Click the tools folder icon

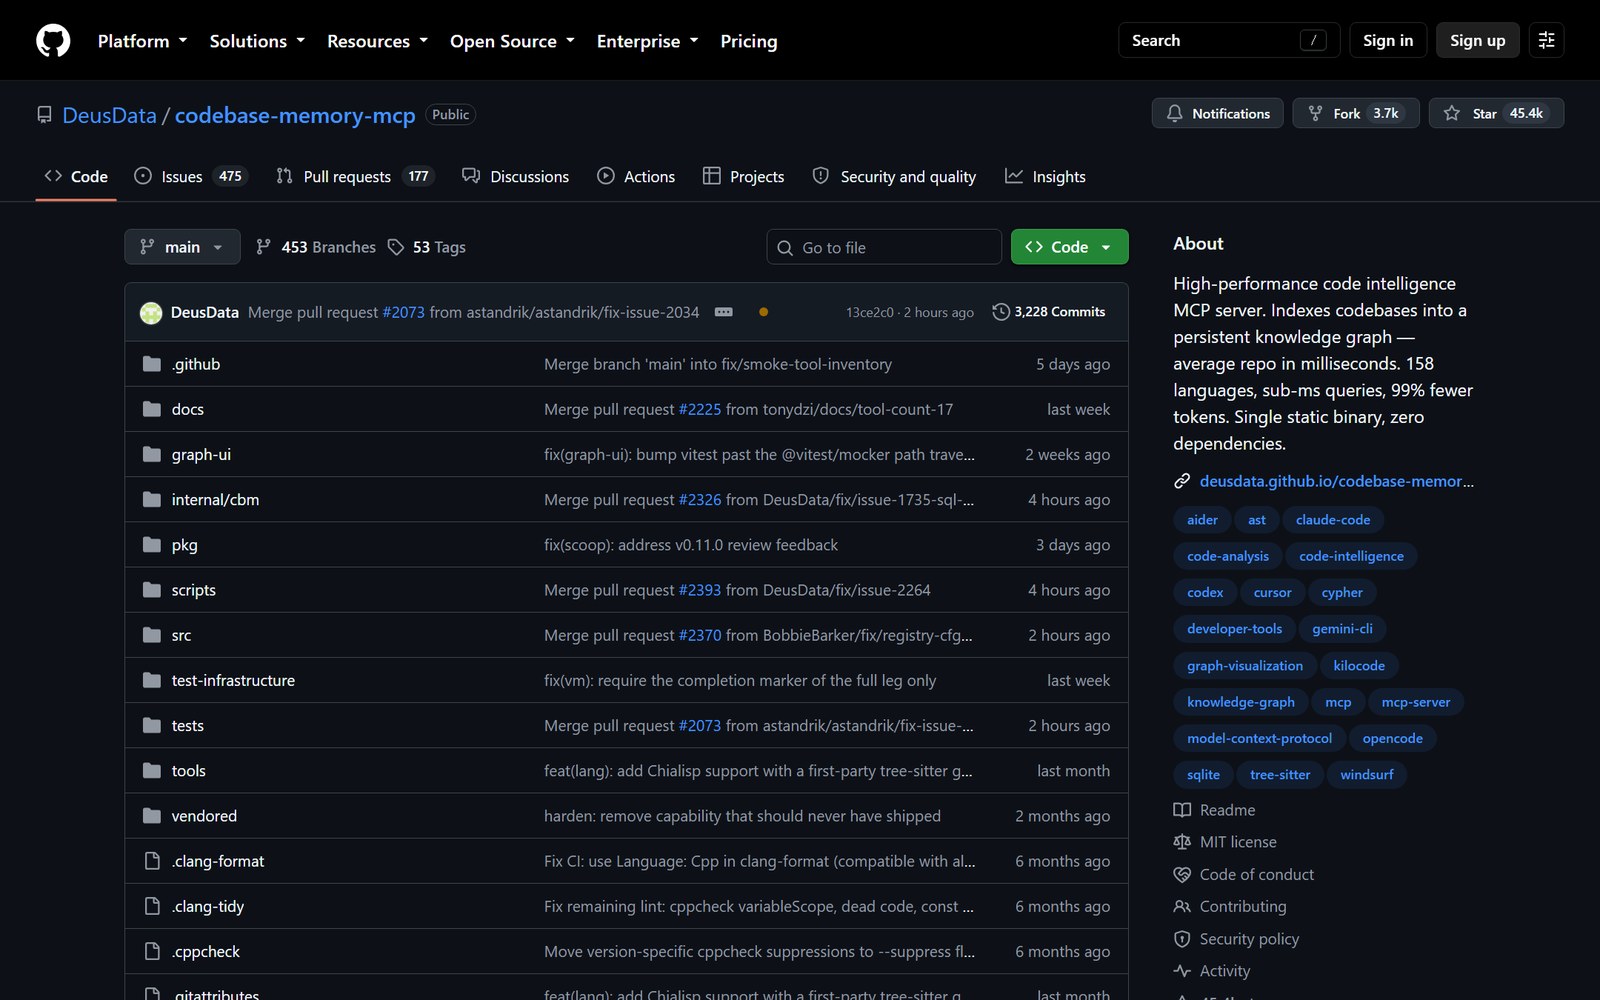click(x=152, y=771)
